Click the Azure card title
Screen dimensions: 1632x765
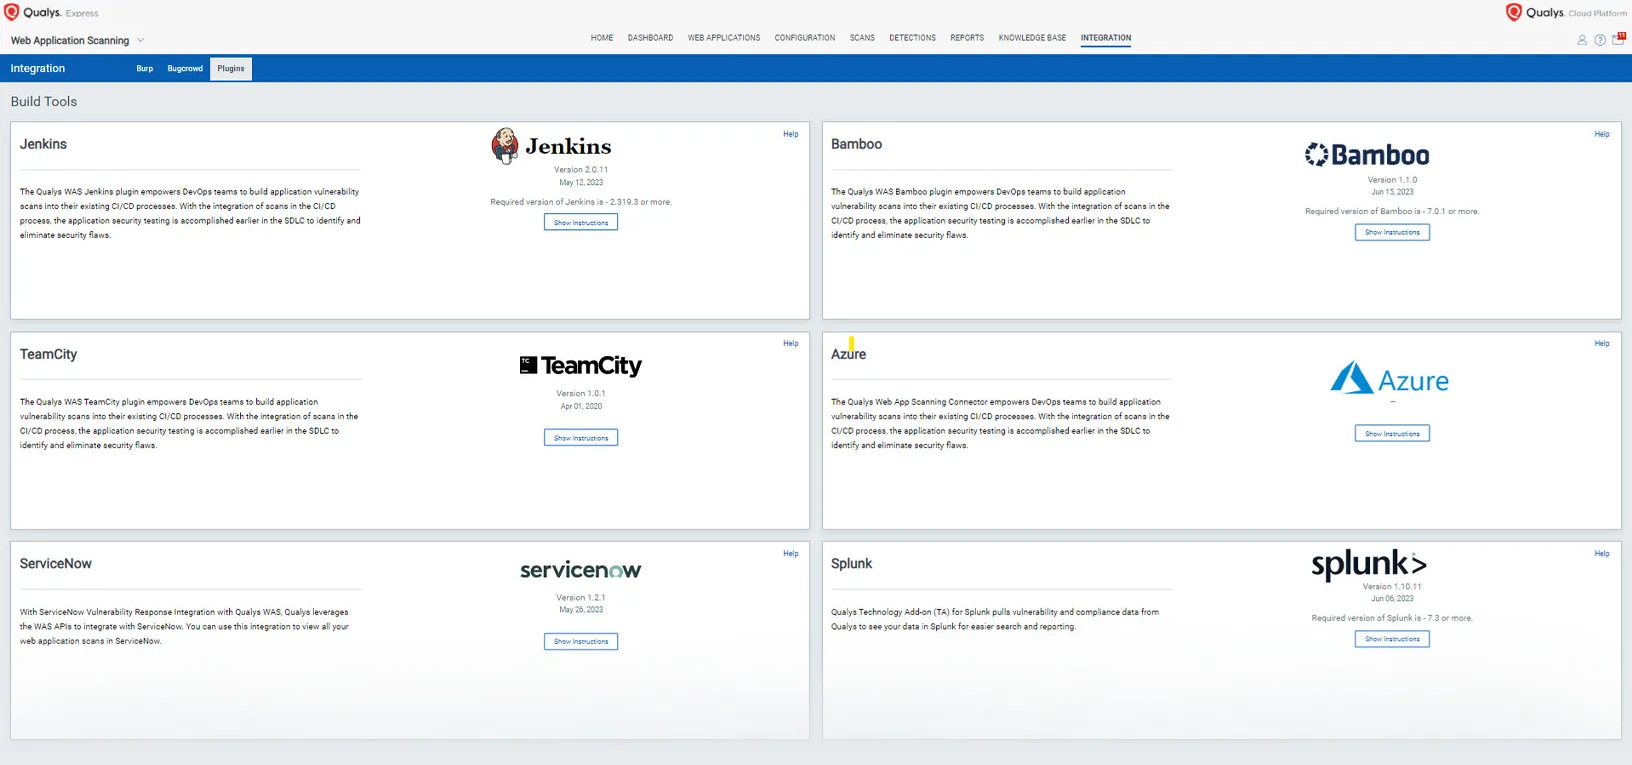849,354
